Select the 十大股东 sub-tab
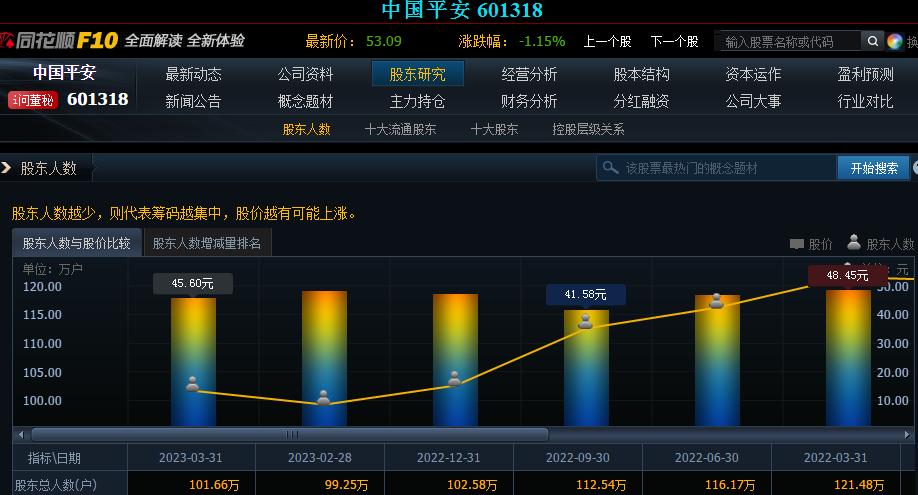Viewport: 918px width, 495px height. point(494,129)
